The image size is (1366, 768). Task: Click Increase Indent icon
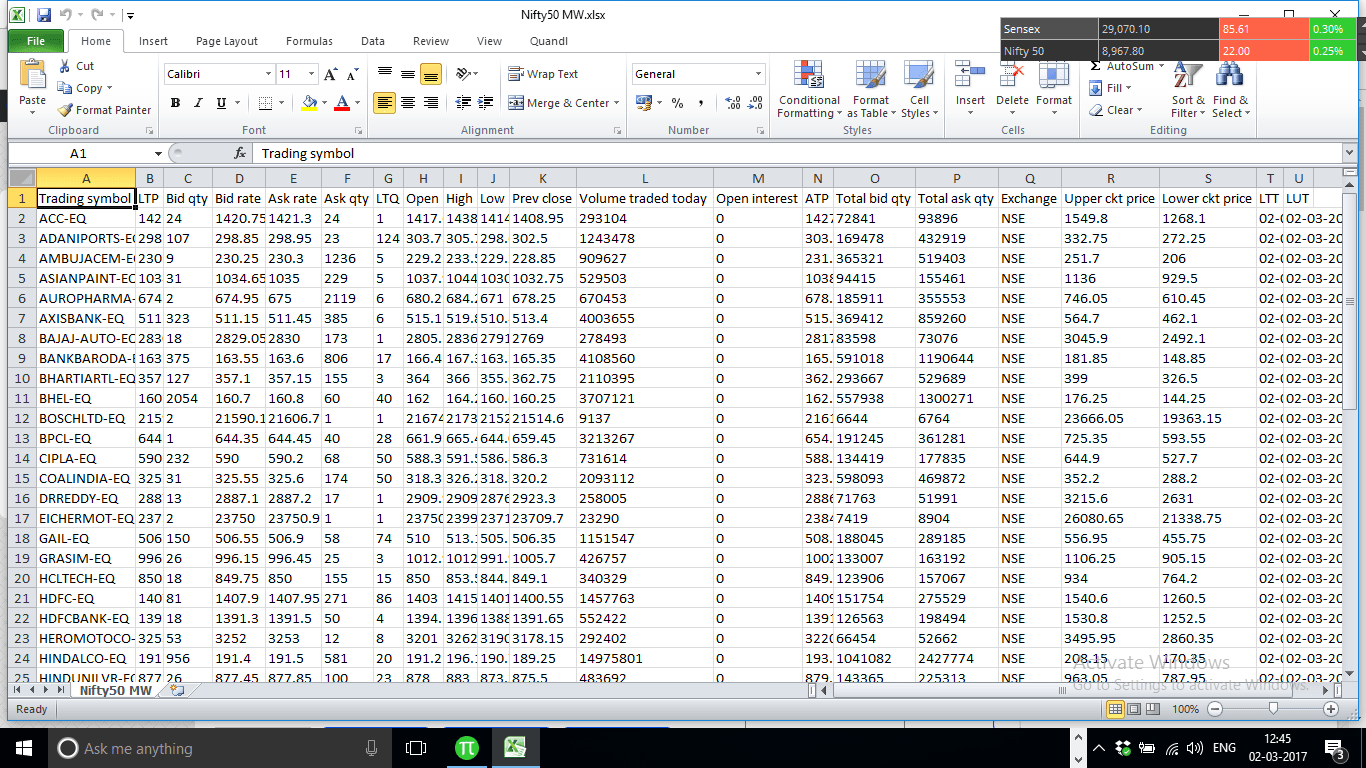pyautogui.click(x=487, y=103)
